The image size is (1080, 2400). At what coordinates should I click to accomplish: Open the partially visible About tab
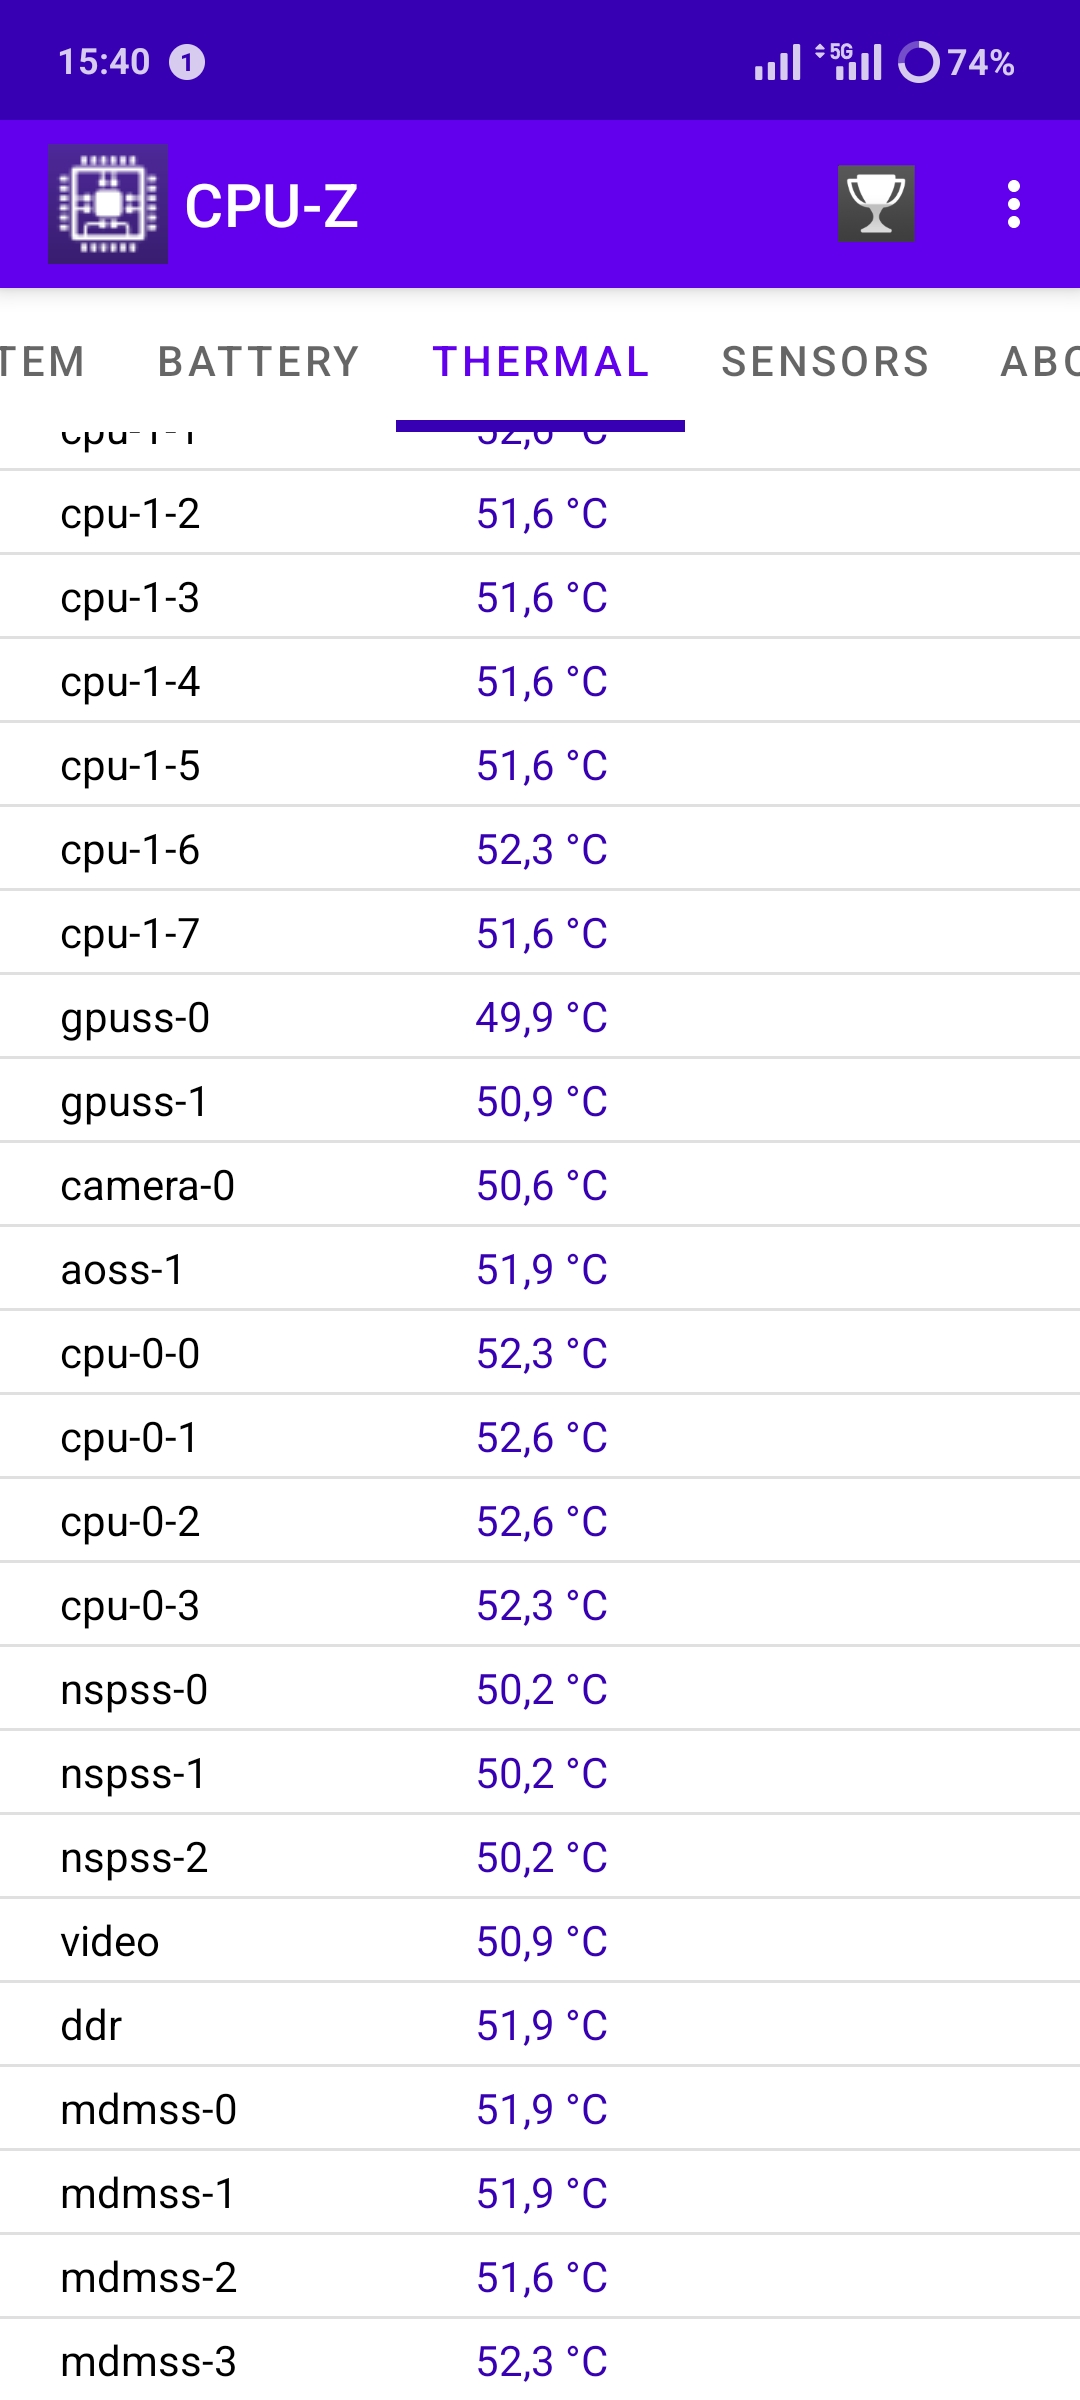(1040, 361)
